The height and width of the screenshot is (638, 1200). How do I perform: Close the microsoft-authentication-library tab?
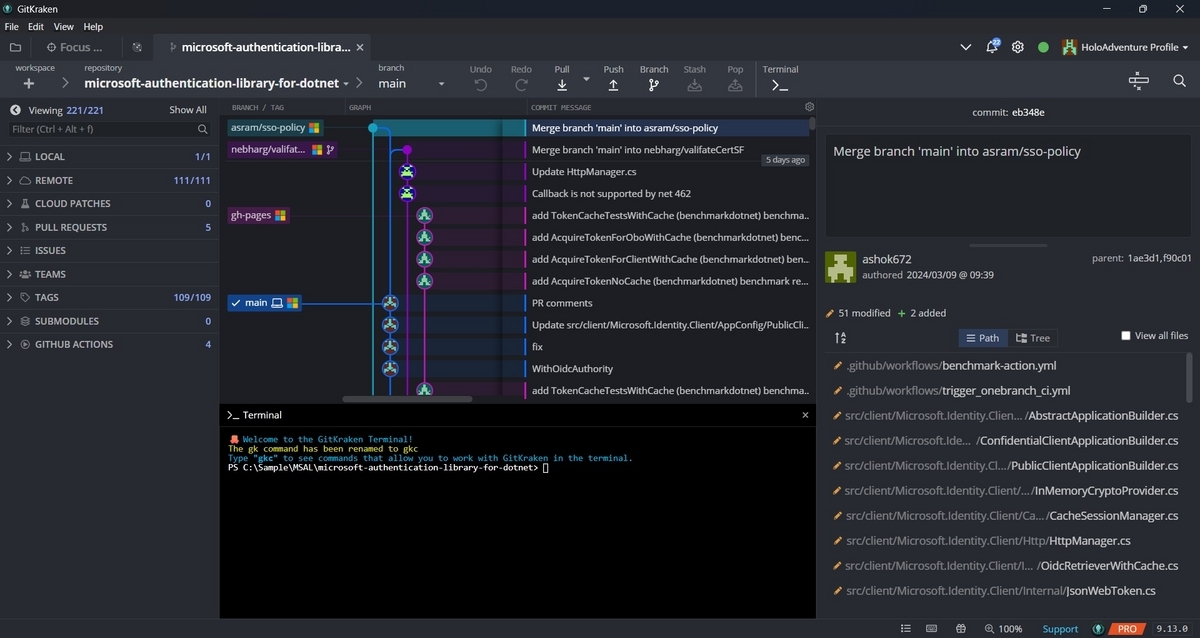click(360, 47)
